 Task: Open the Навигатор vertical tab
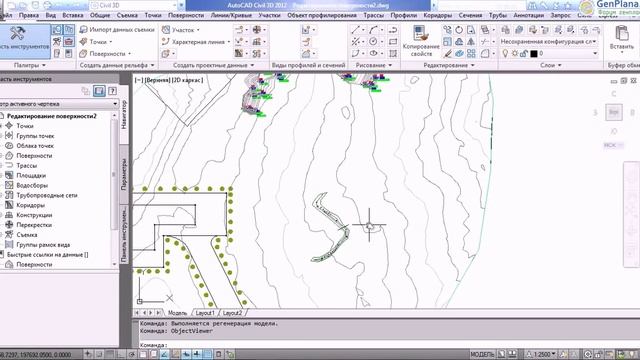click(124, 115)
